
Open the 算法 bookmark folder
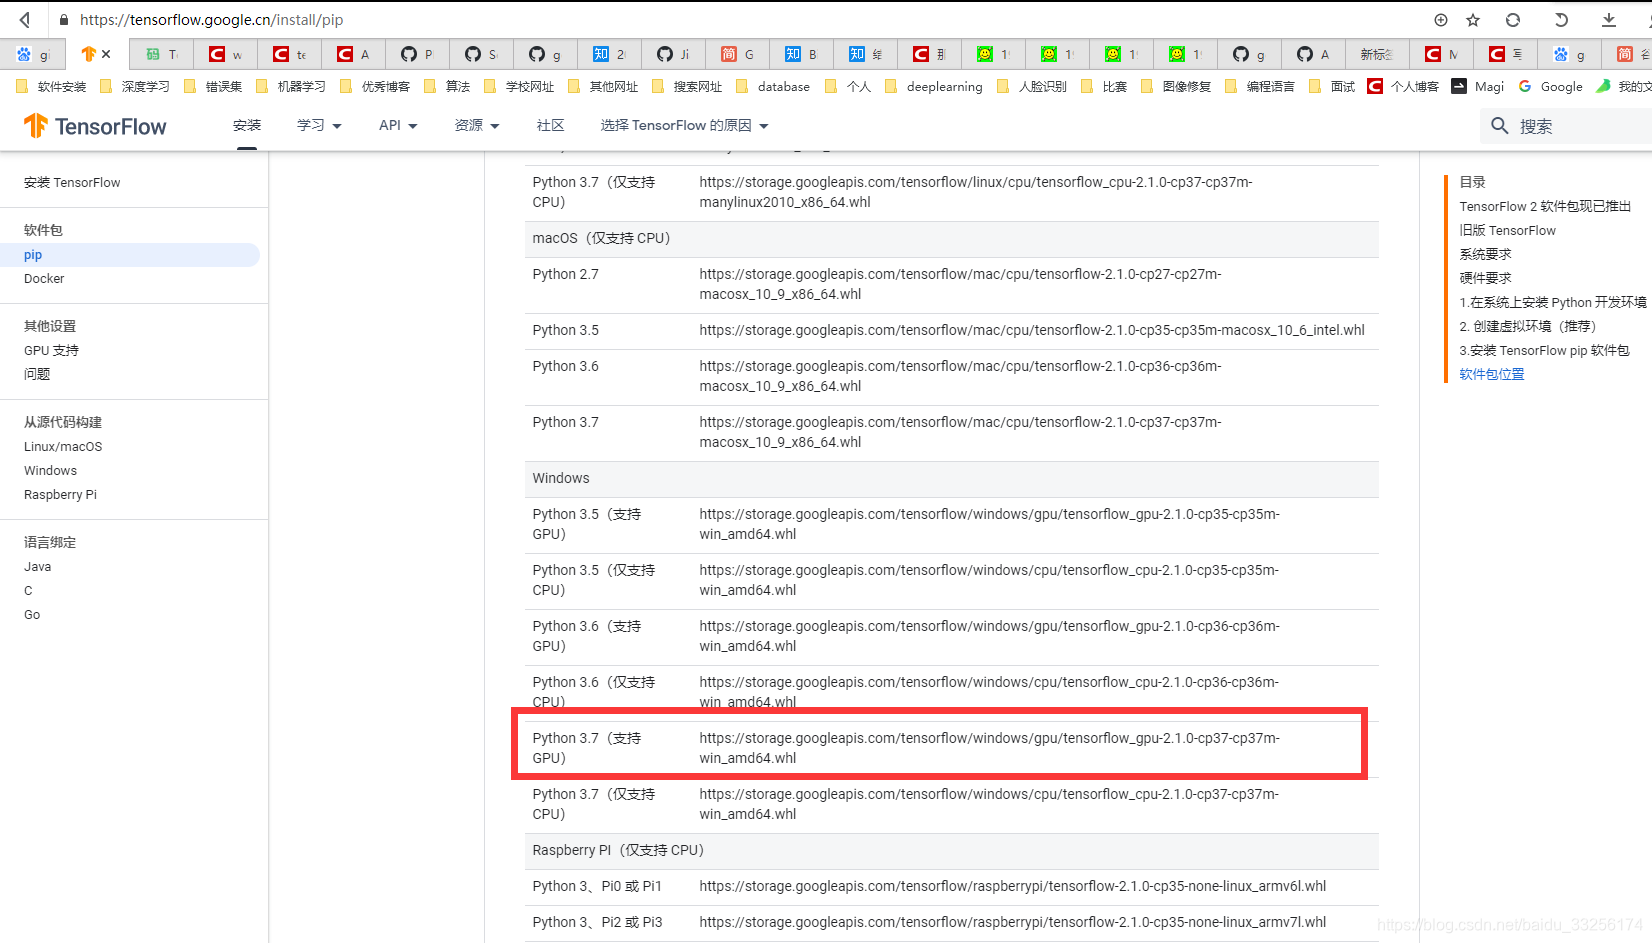[447, 87]
